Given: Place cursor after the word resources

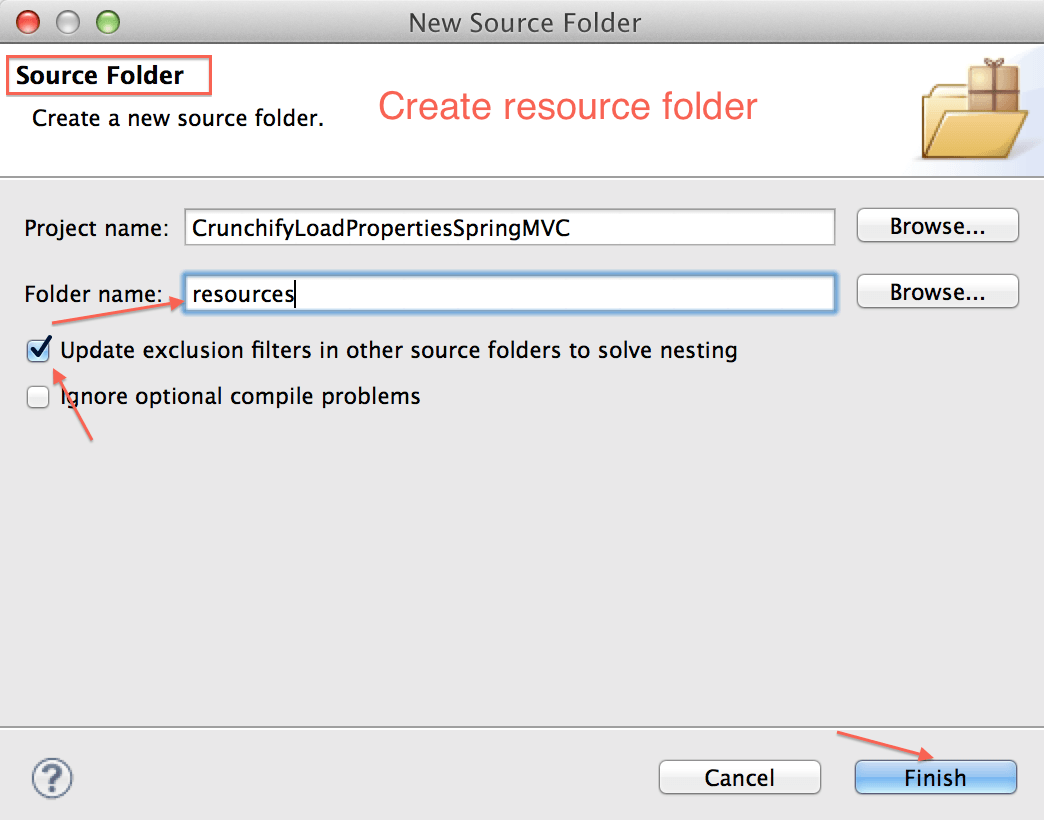Looking at the screenshot, I should (x=295, y=292).
